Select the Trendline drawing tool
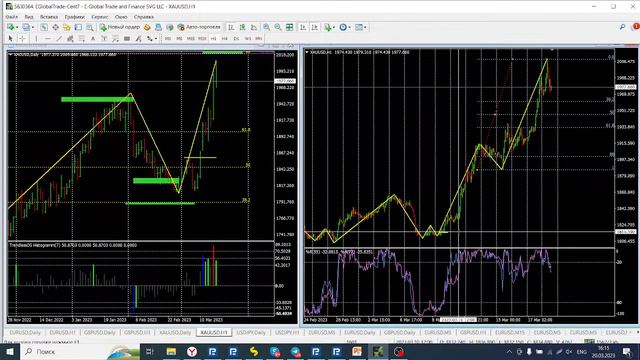 (x=59, y=38)
